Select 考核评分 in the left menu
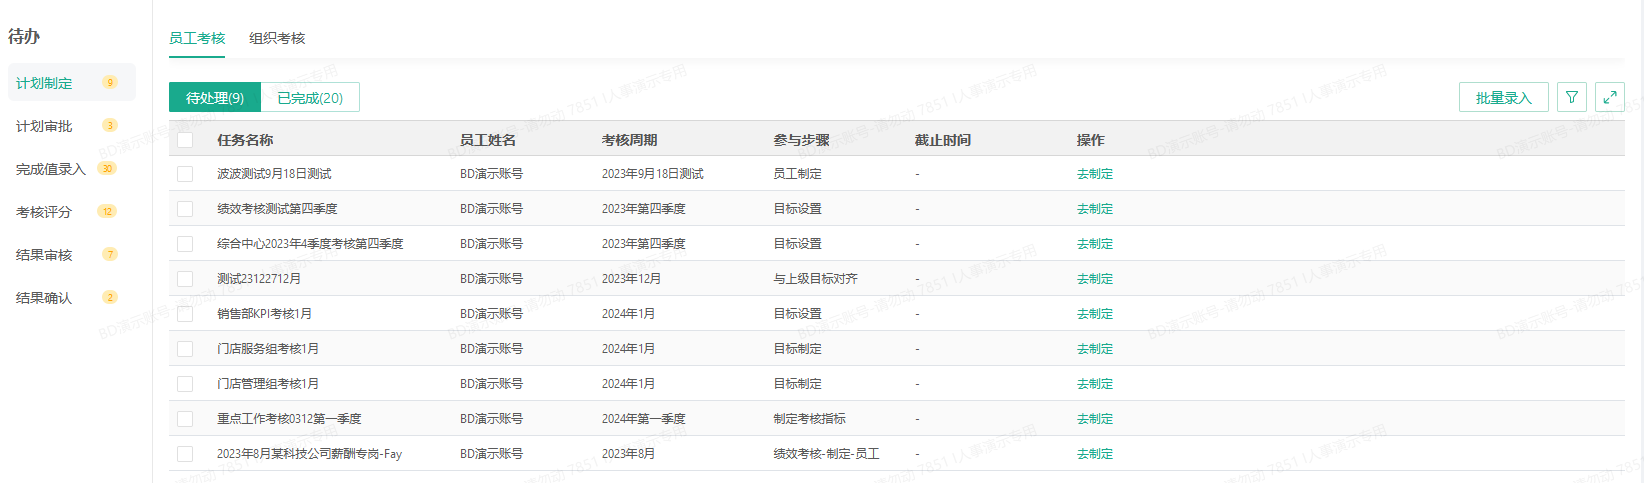The width and height of the screenshot is (1644, 483). pyautogui.click(x=44, y=212)
